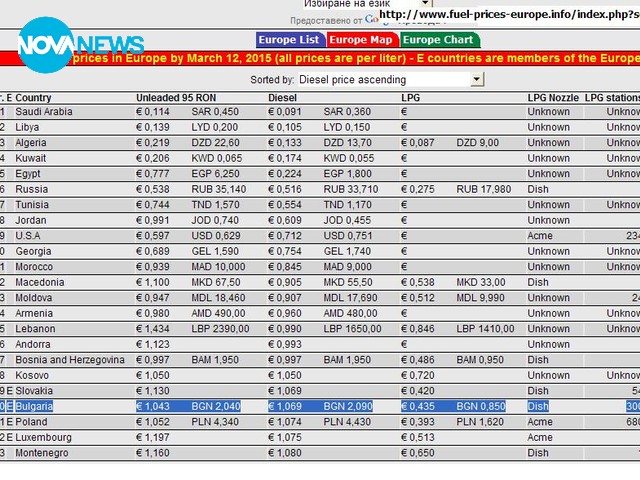Click the Poland country cell
640x480 pixels.
(x=33, y=422)
